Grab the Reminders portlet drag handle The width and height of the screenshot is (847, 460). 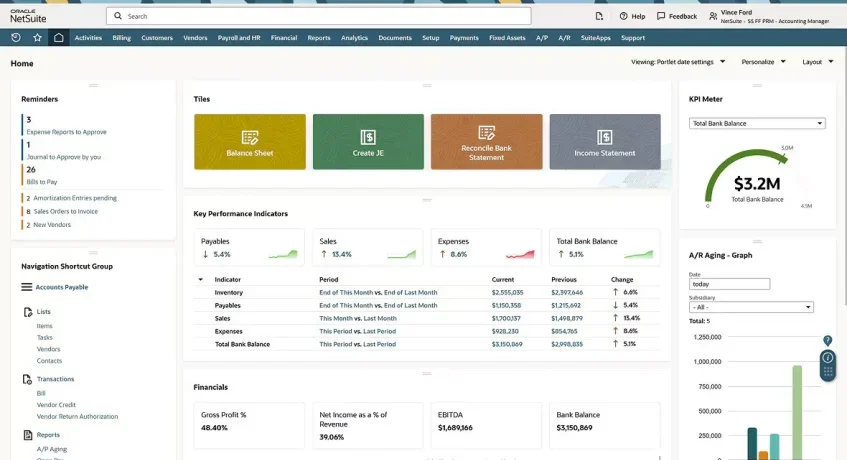point(93,85)
